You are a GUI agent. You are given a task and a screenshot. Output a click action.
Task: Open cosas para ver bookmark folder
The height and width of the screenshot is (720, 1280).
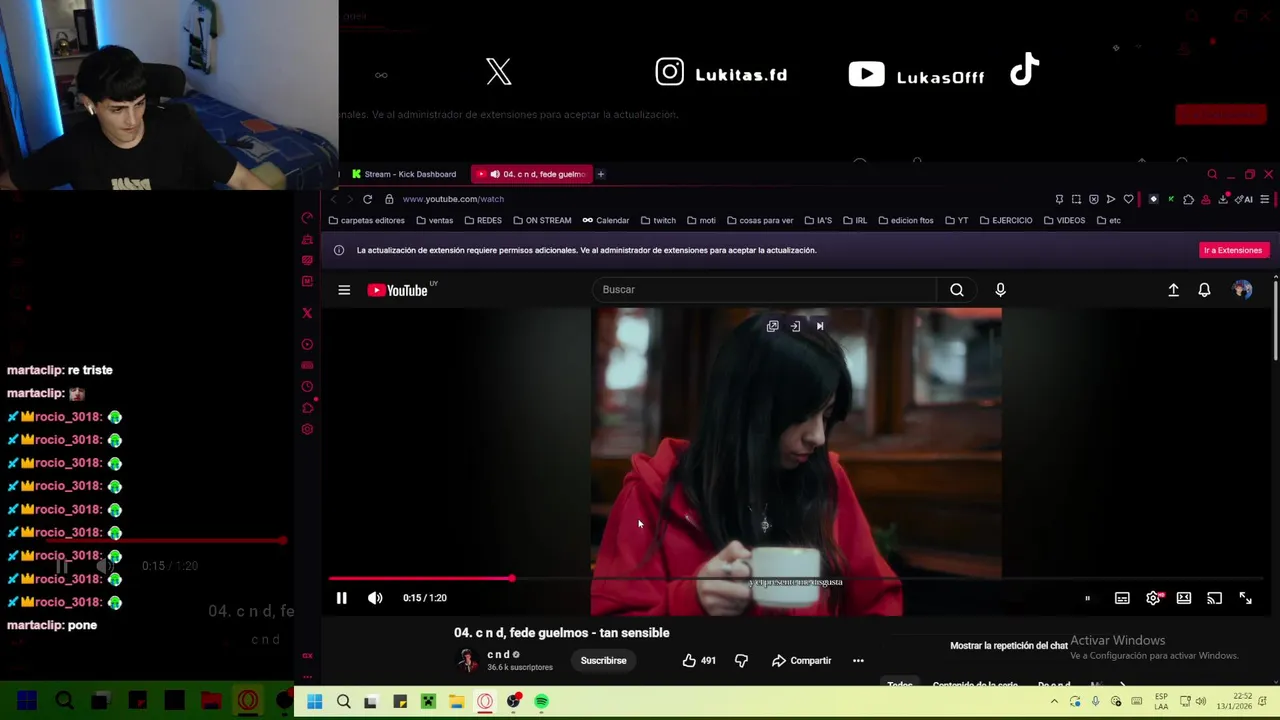760,220
